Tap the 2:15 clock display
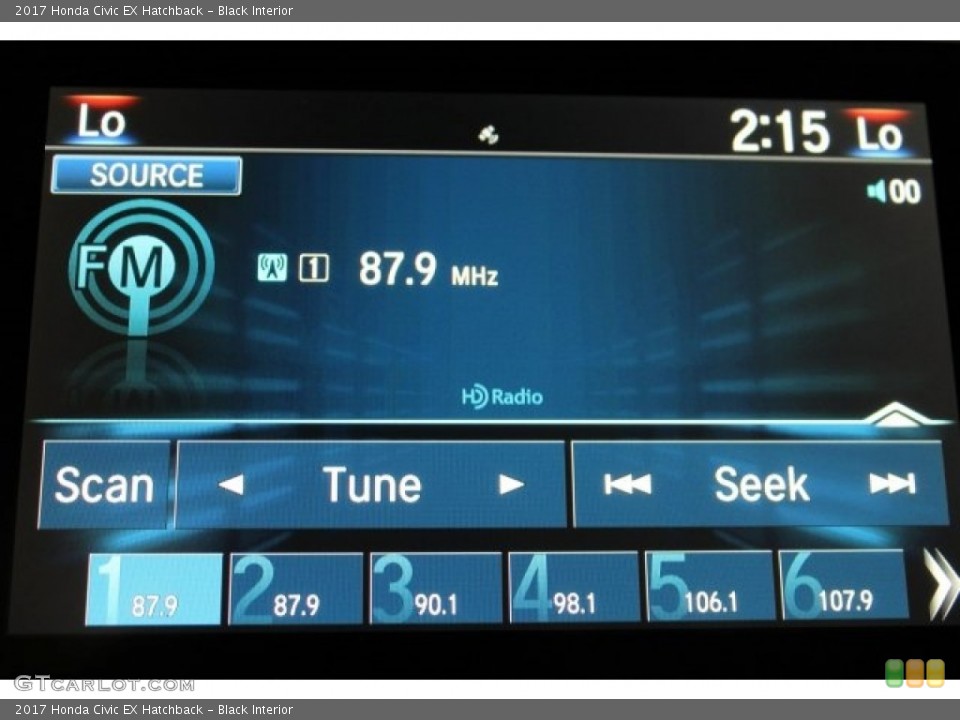 [x=779, y=130]
